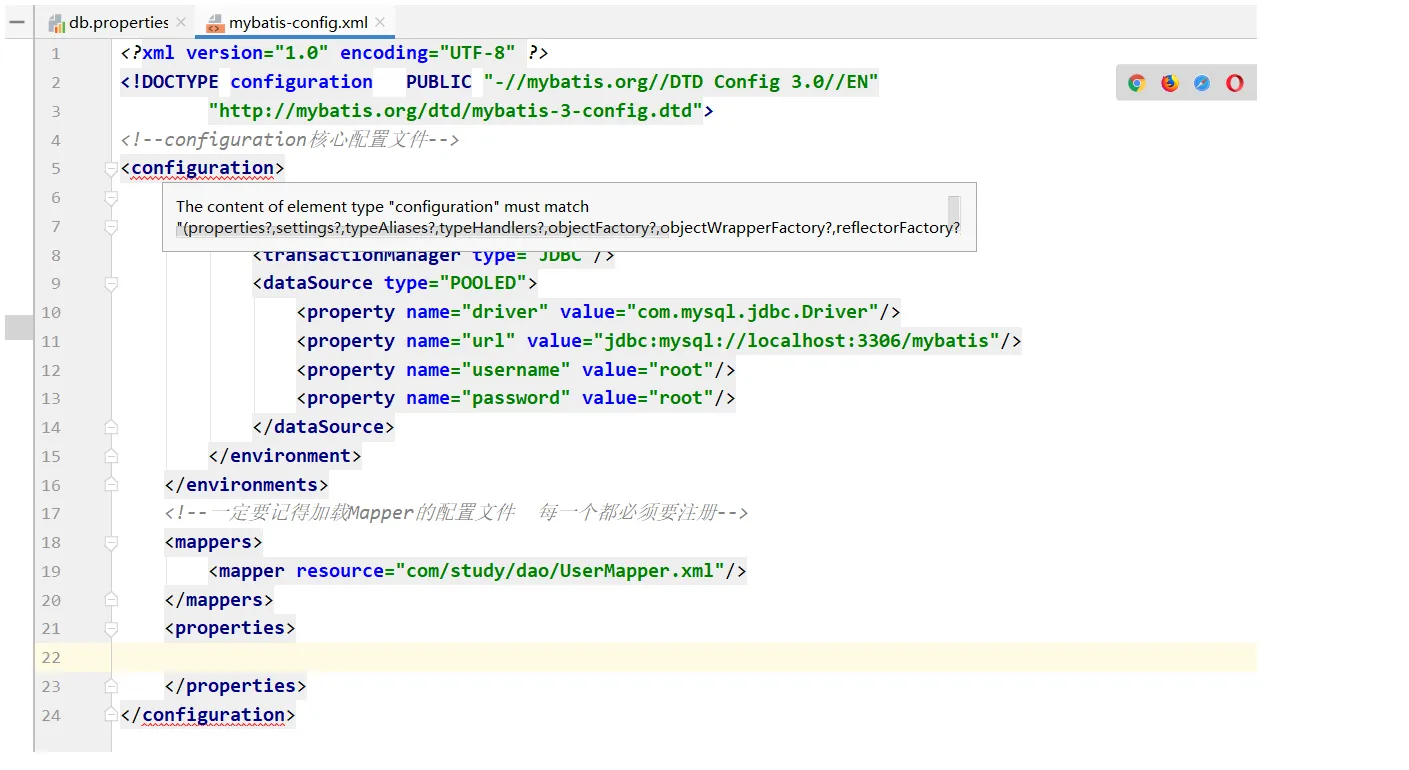Screen dimensions: 1409x770
Task: Click the empty line 22 to place cursor
Action: [x=300, y=657]
